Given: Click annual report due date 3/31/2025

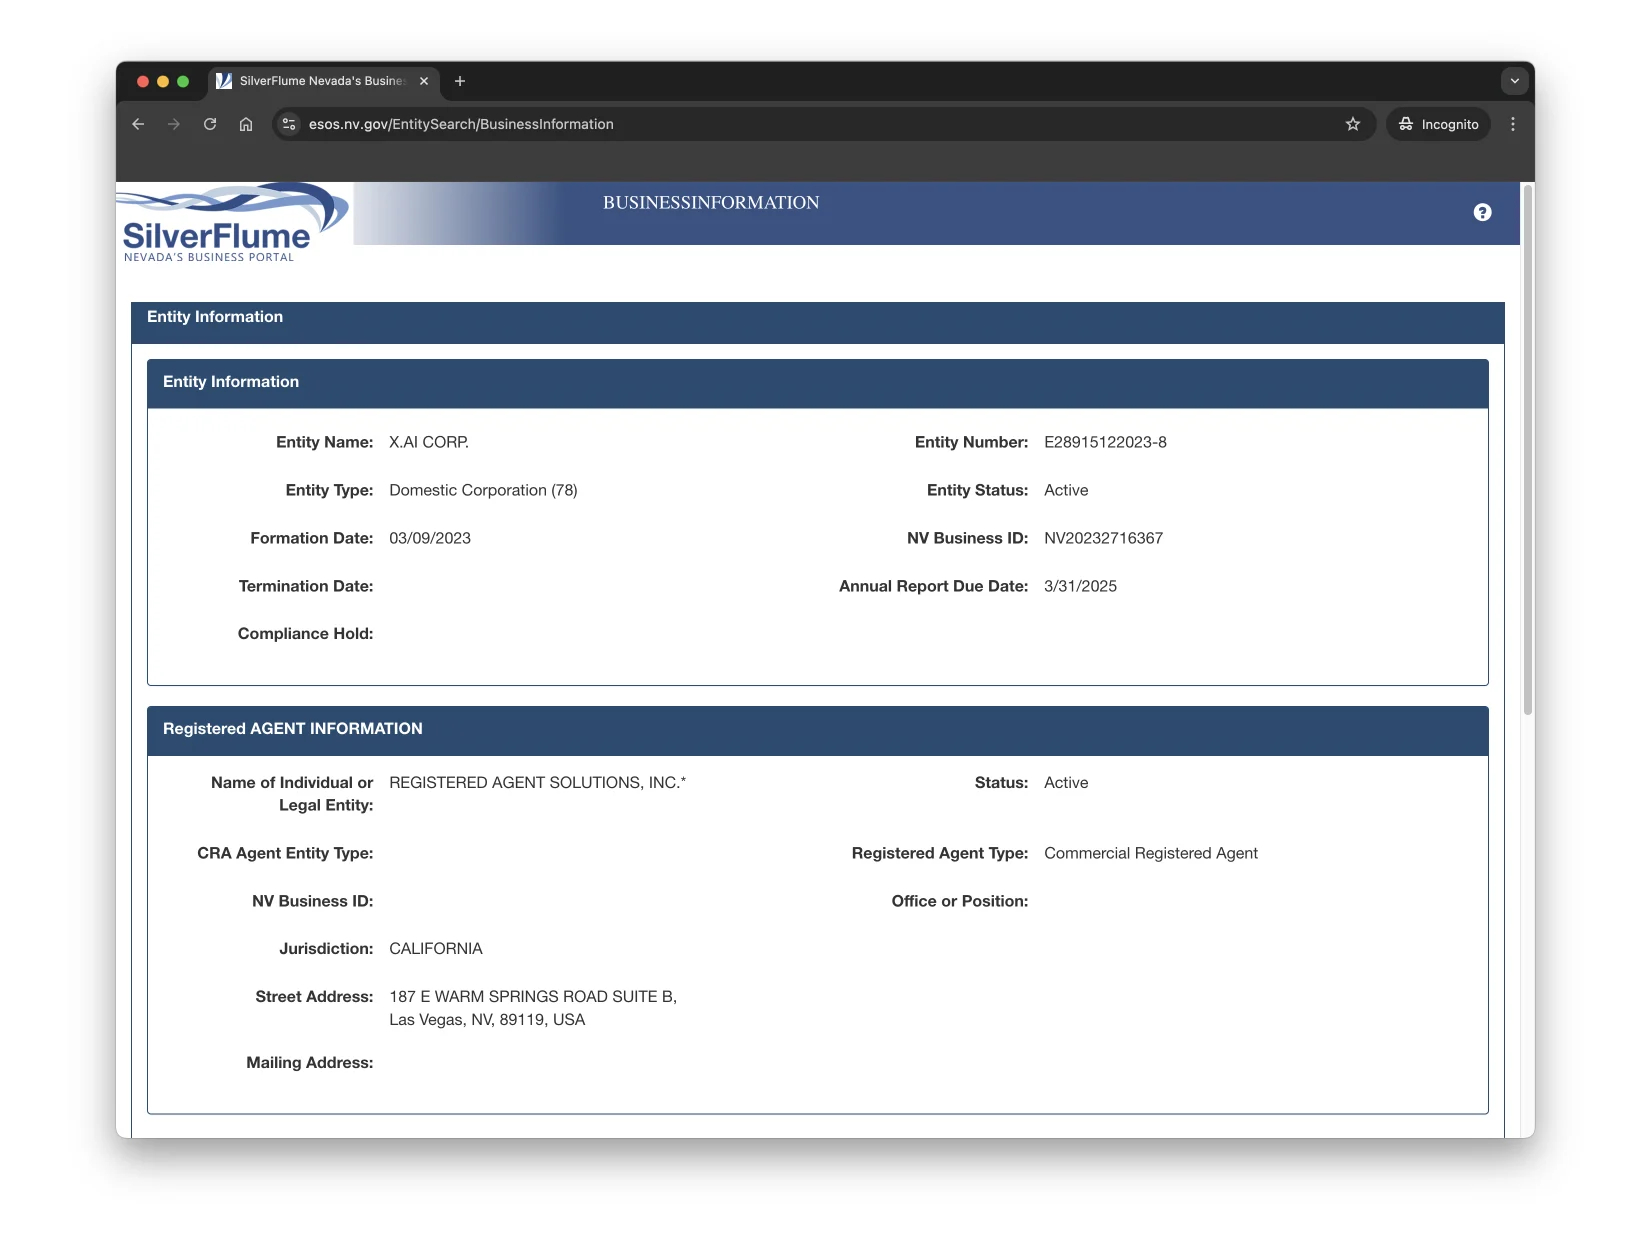Looking at the screenshot, I should point(1080,586).
